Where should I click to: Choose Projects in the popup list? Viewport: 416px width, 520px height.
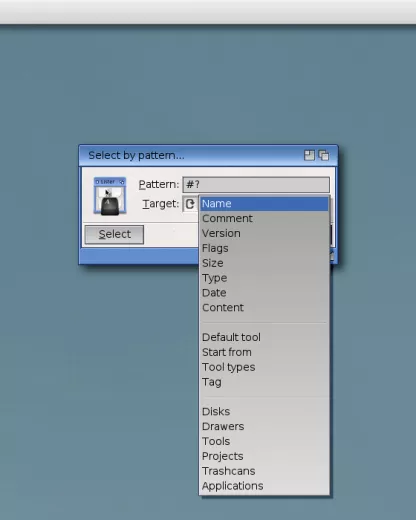(x=264, y=456)
